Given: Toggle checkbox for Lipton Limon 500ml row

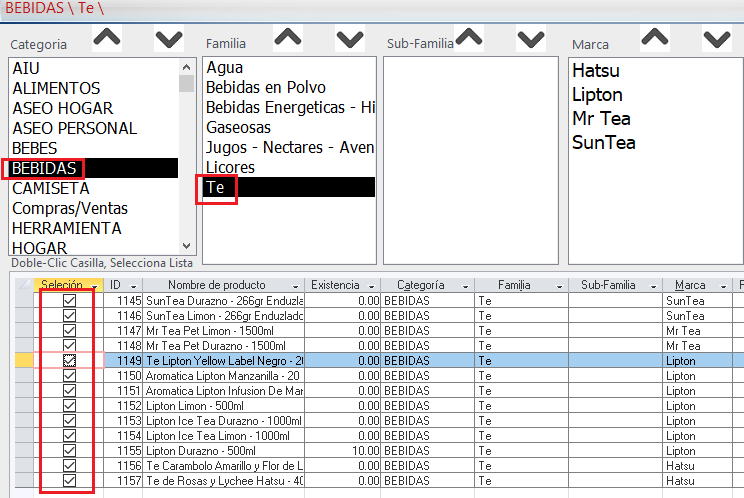Looking at the screenshot, I should [69, 406].
